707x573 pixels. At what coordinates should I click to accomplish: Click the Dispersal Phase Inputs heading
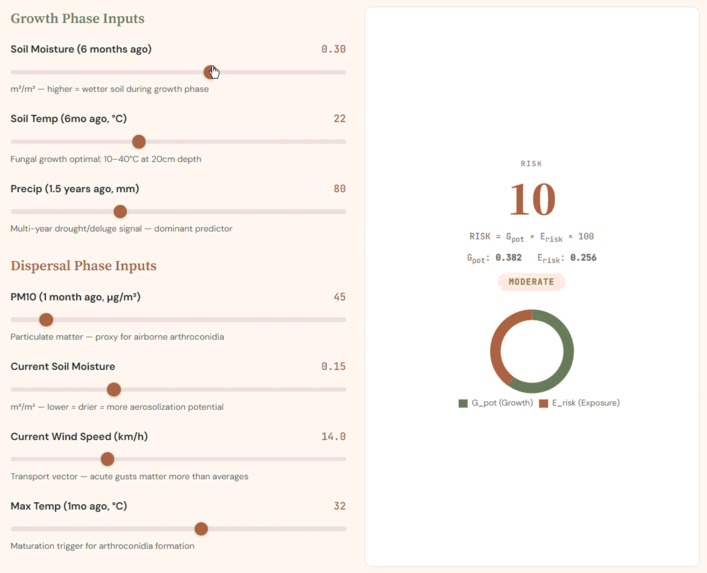coord(83,266)
